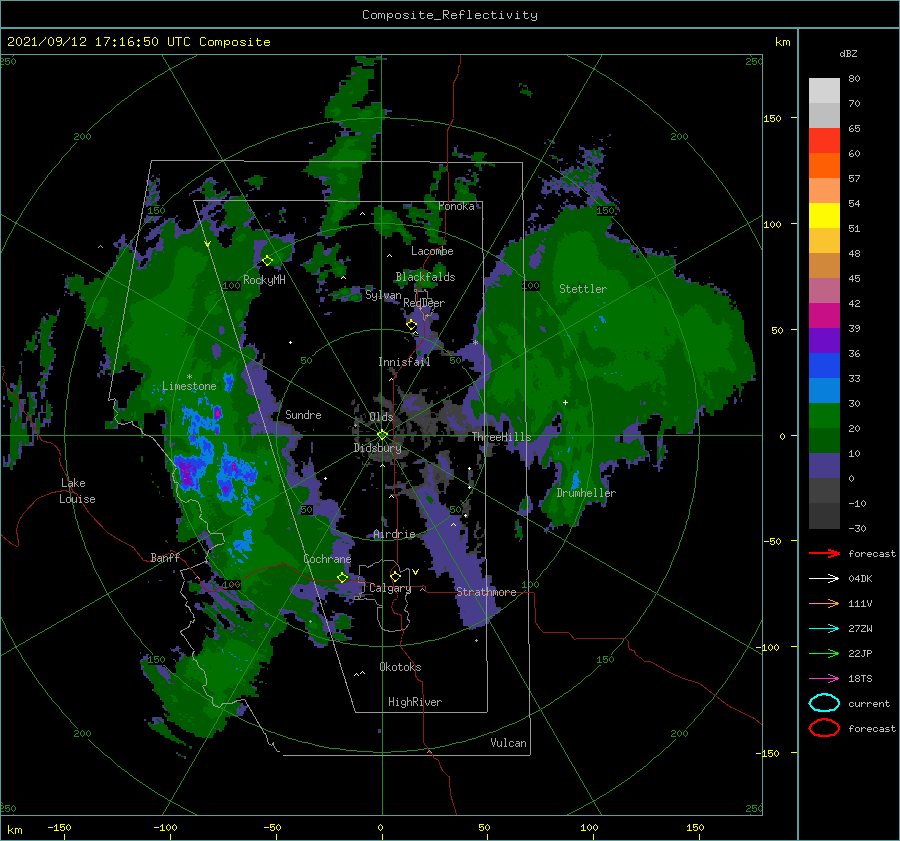Click the Strathmore city label
The width and height of the screenshot is (900, 841).
click(486, 592)
